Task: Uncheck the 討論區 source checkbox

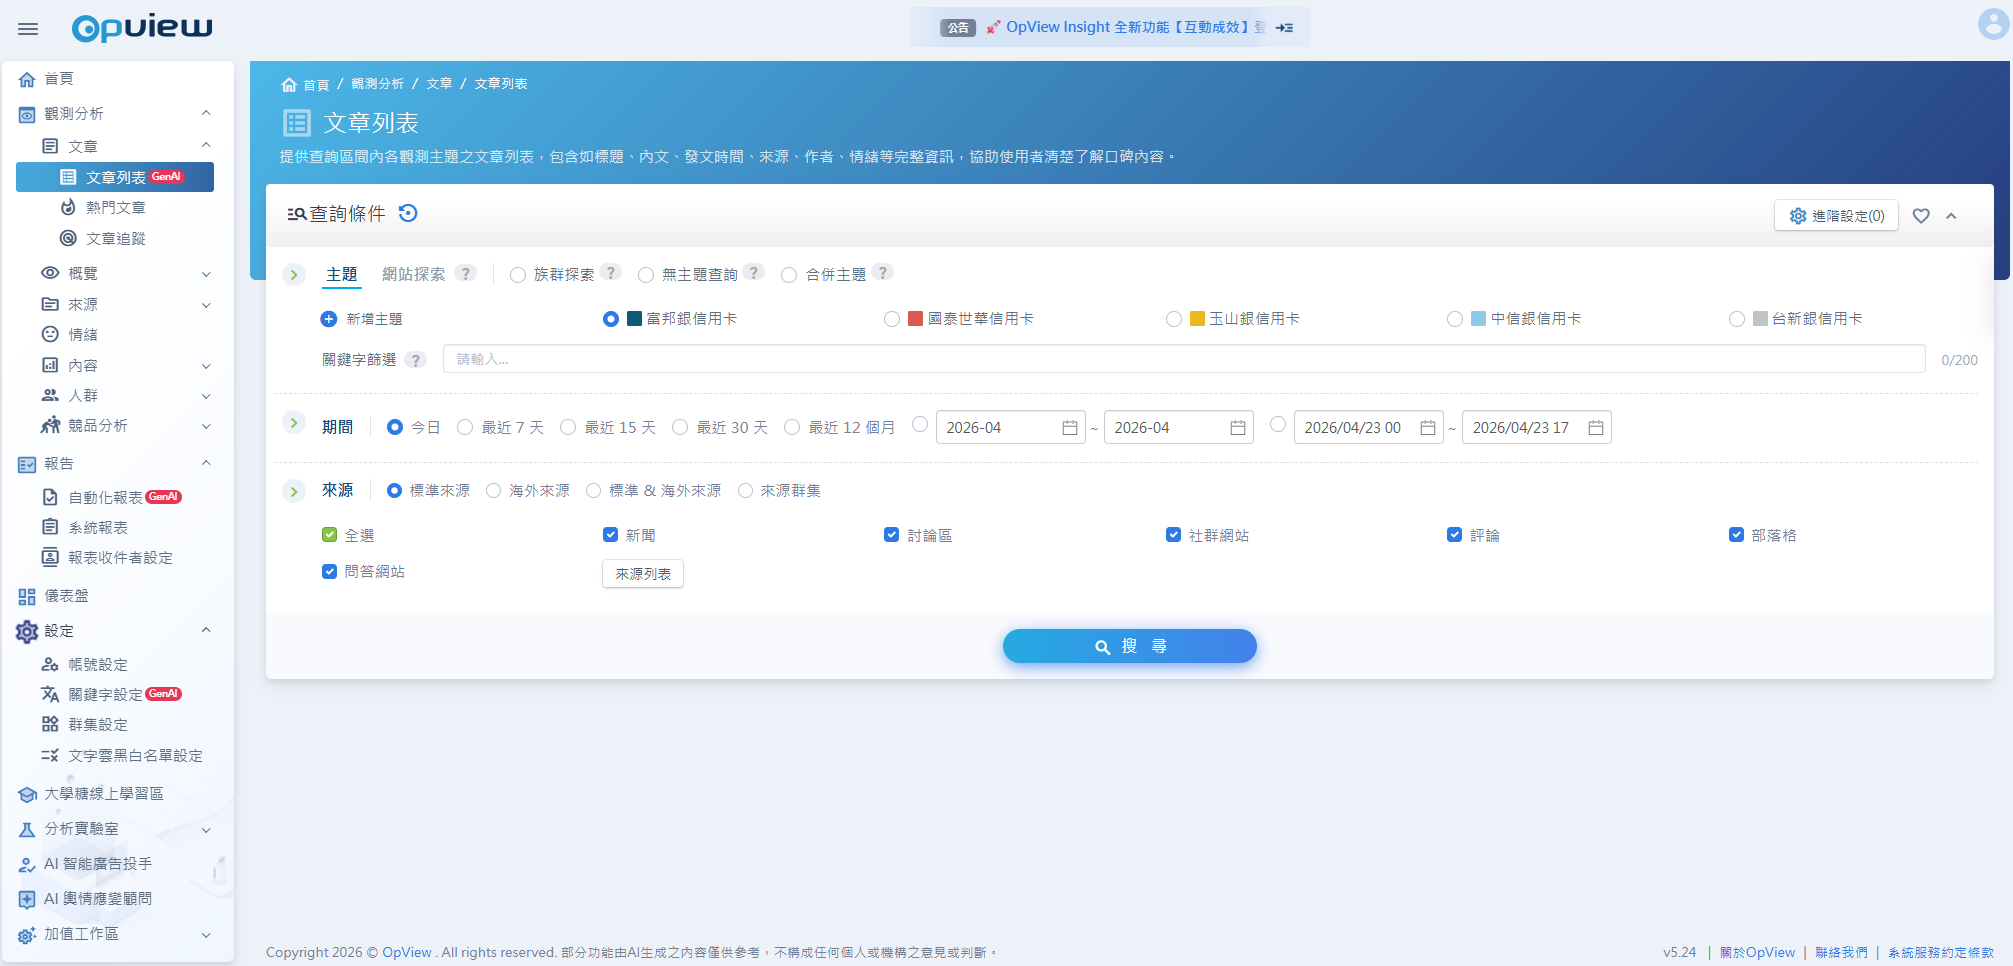Action: pos(891,535)
